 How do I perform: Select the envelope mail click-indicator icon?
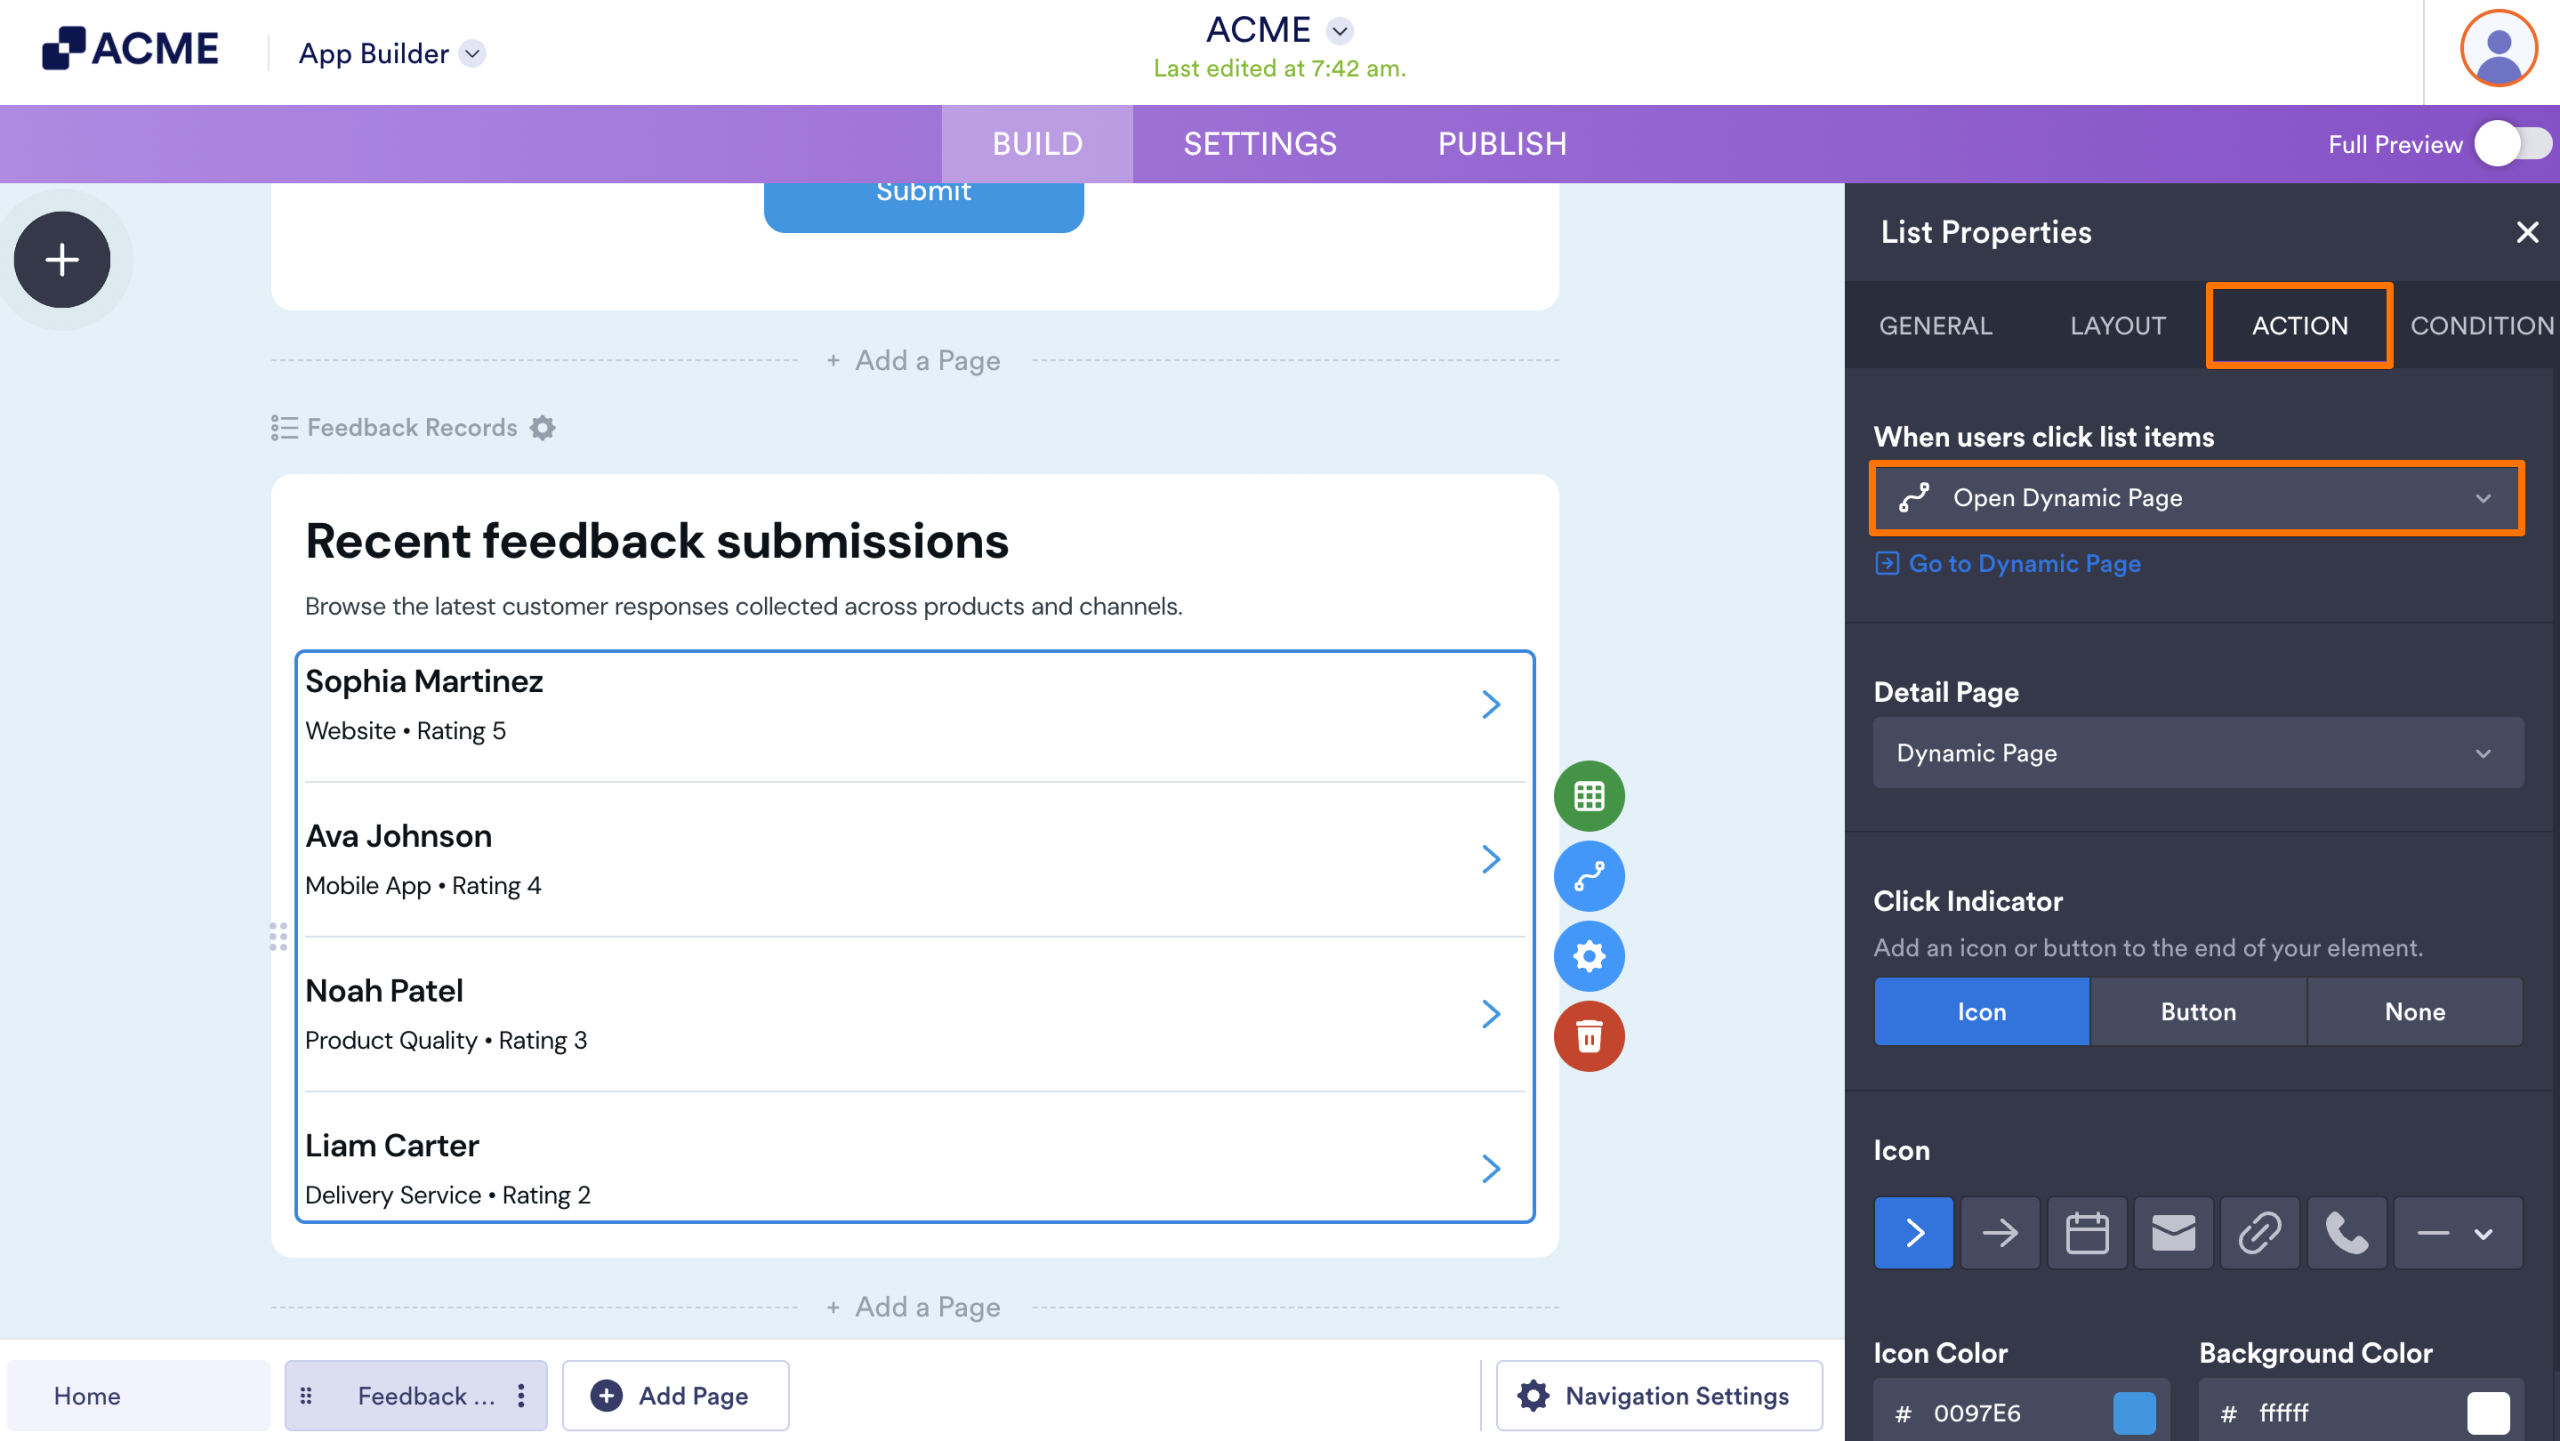pos(2173,1232)
